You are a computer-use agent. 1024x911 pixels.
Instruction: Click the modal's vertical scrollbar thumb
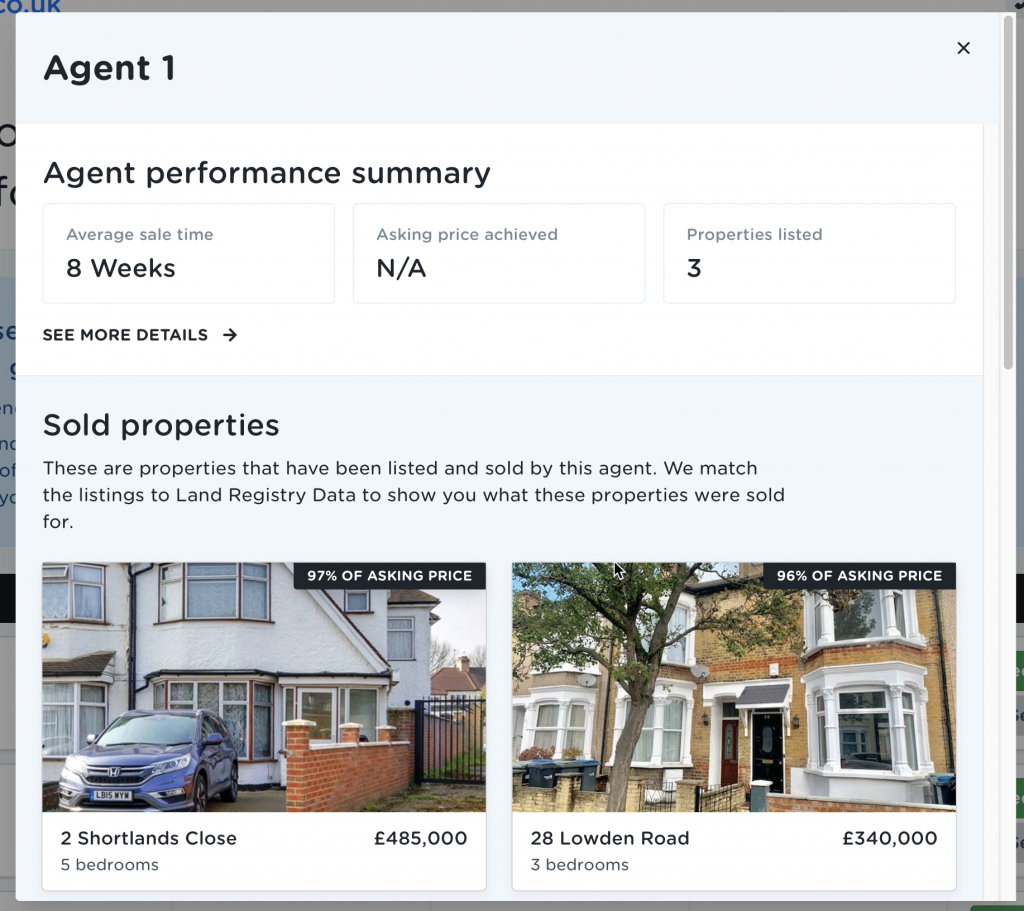pos(1008,193)
